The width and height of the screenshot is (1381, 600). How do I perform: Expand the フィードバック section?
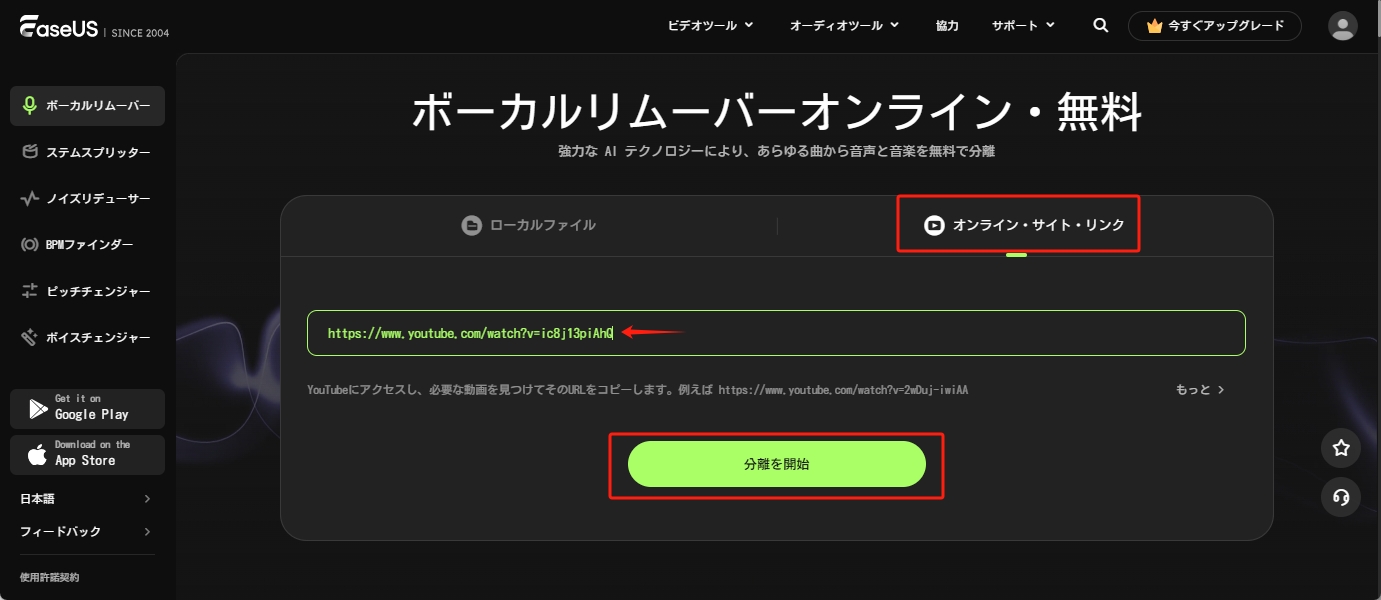pos(87,531)
